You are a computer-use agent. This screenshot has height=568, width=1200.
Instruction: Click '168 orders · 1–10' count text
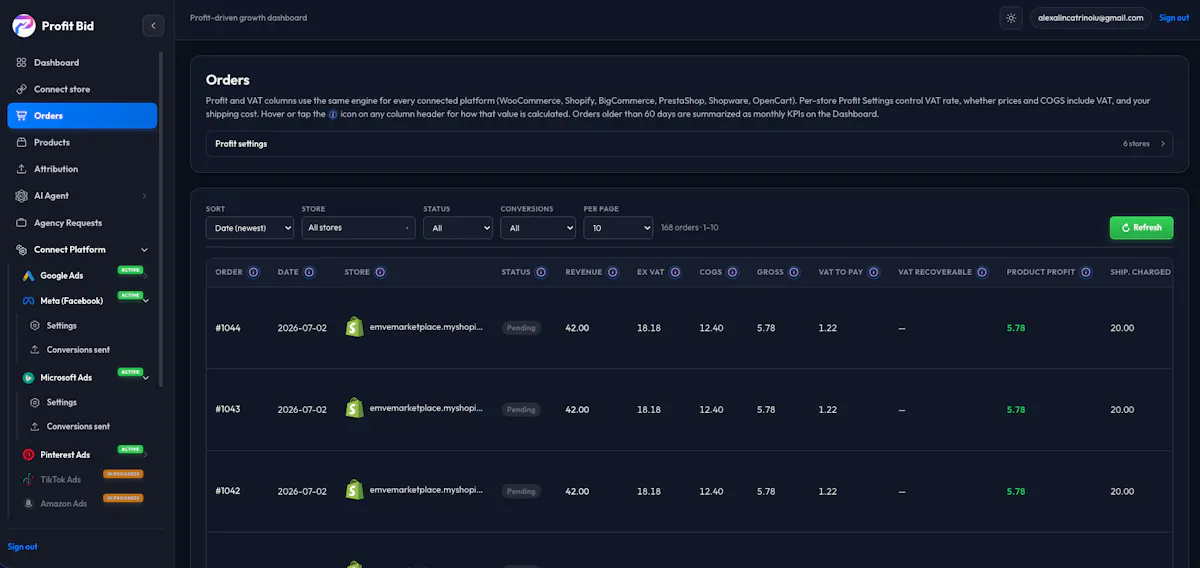coord(690,228)
